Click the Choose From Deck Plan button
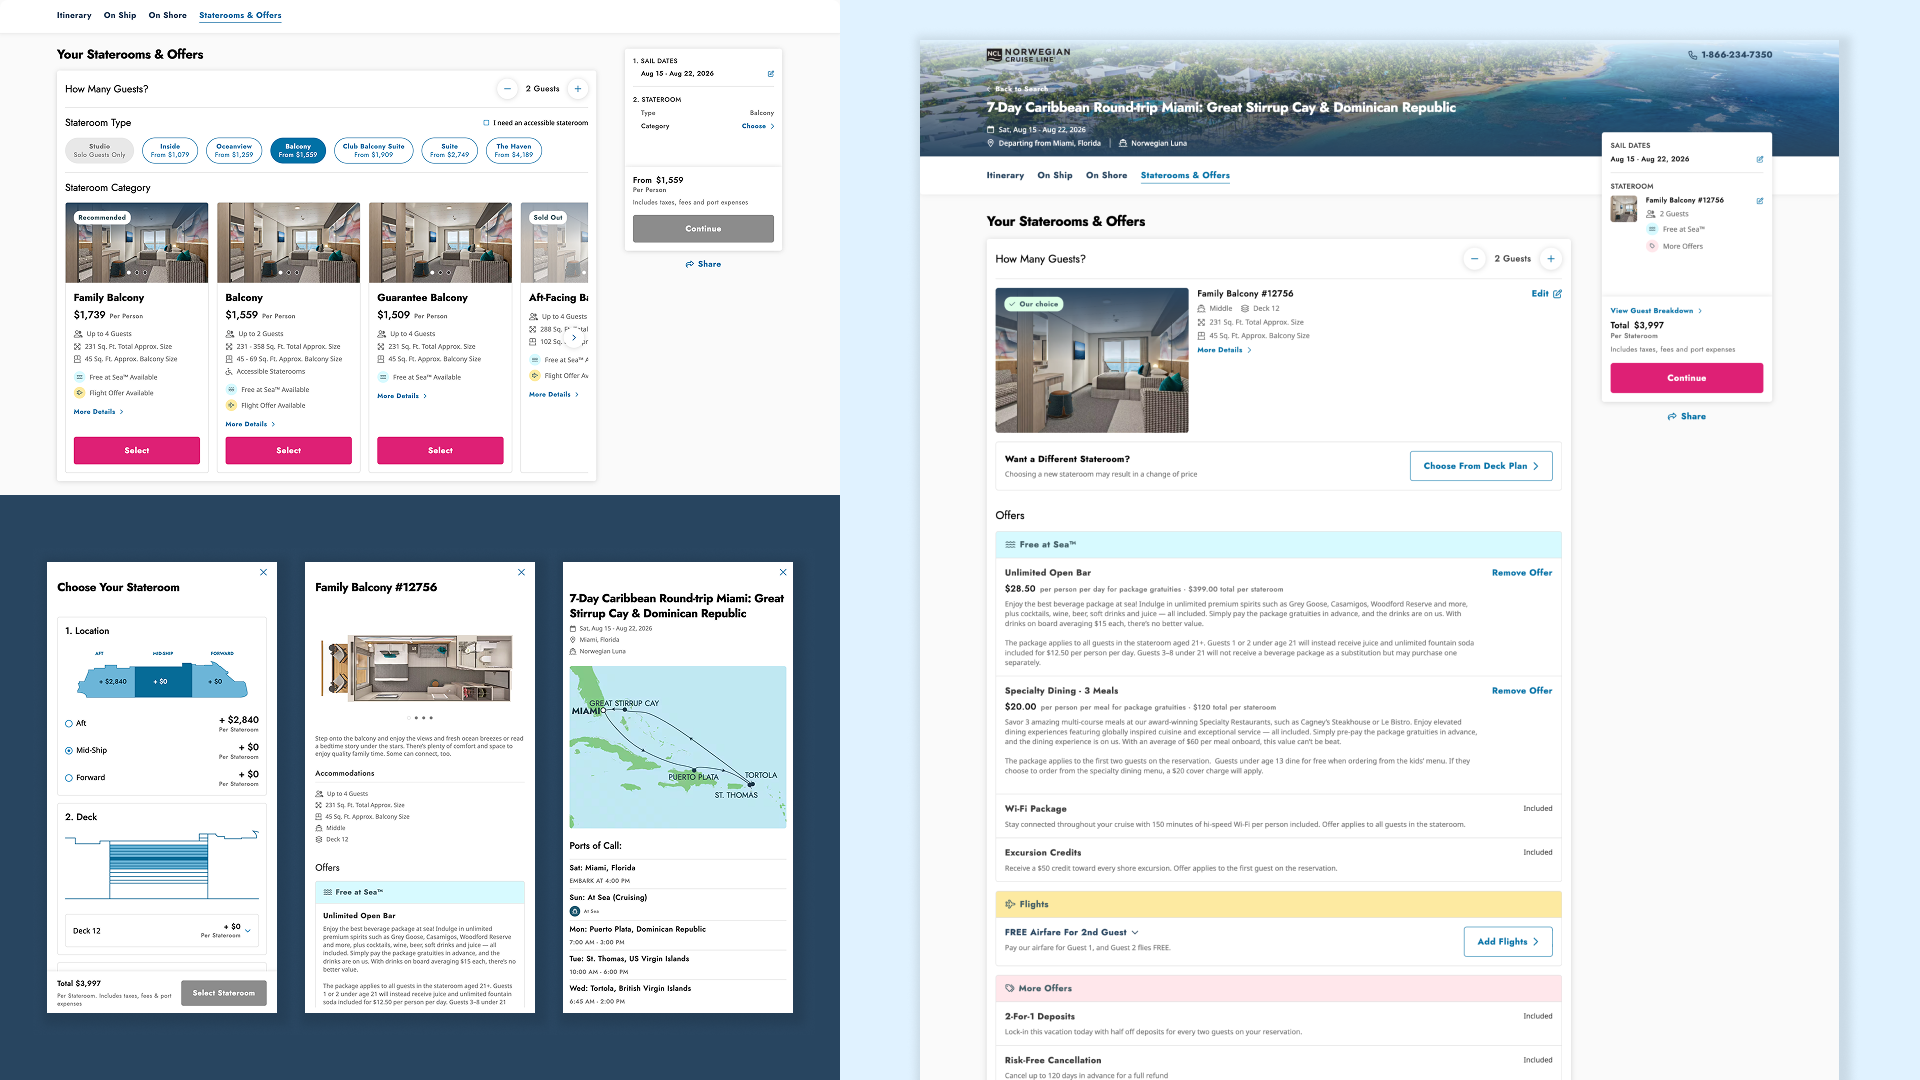The width and height of the screenshot is (1920, 1080). (1480, 466)
